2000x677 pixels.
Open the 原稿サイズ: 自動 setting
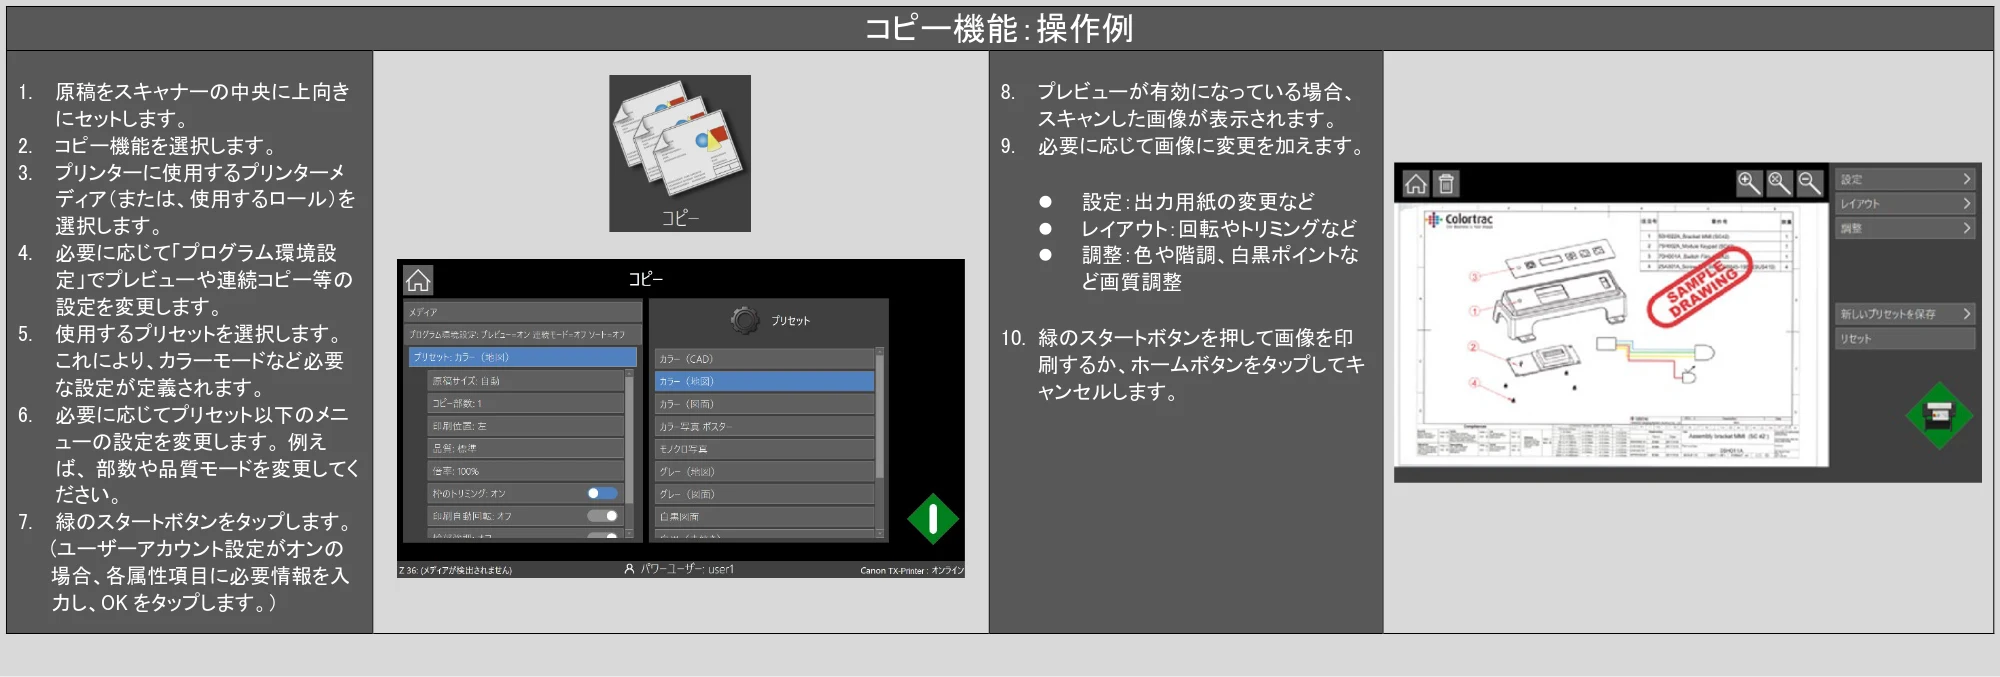coord(526,381)
